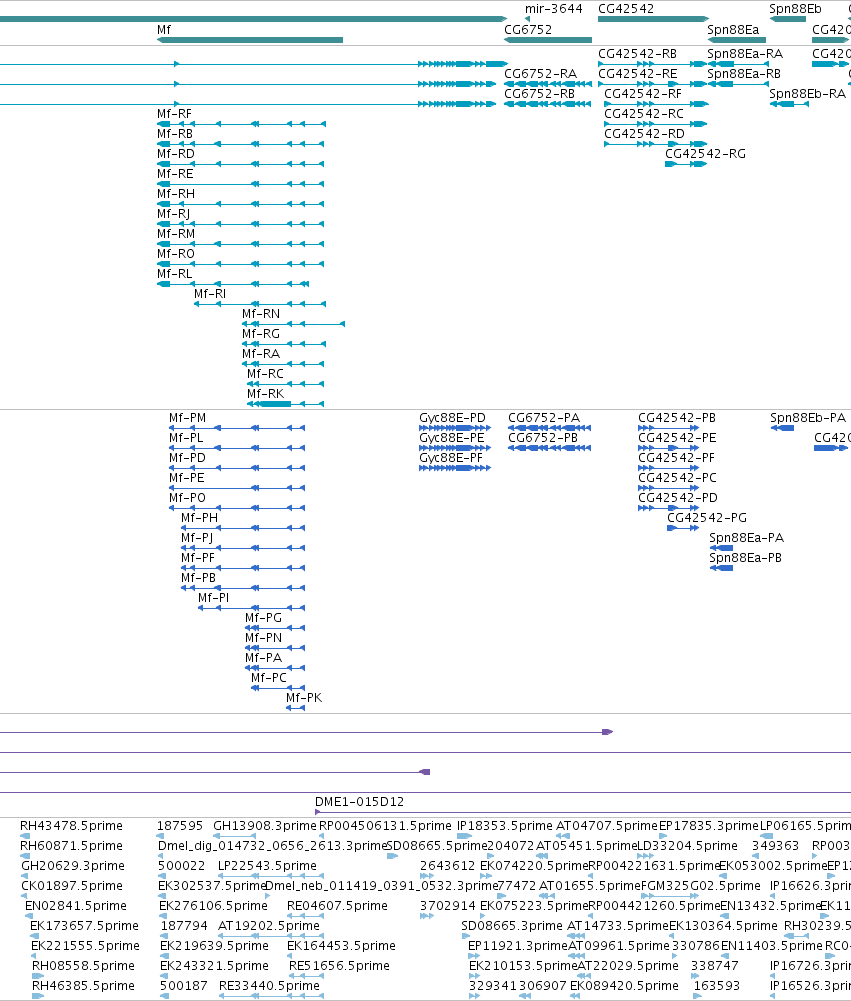The height and width of the screenshot is (1001, 851).
Task: Select protein Spn88Ea-PB
Action: tap(746, 557)
